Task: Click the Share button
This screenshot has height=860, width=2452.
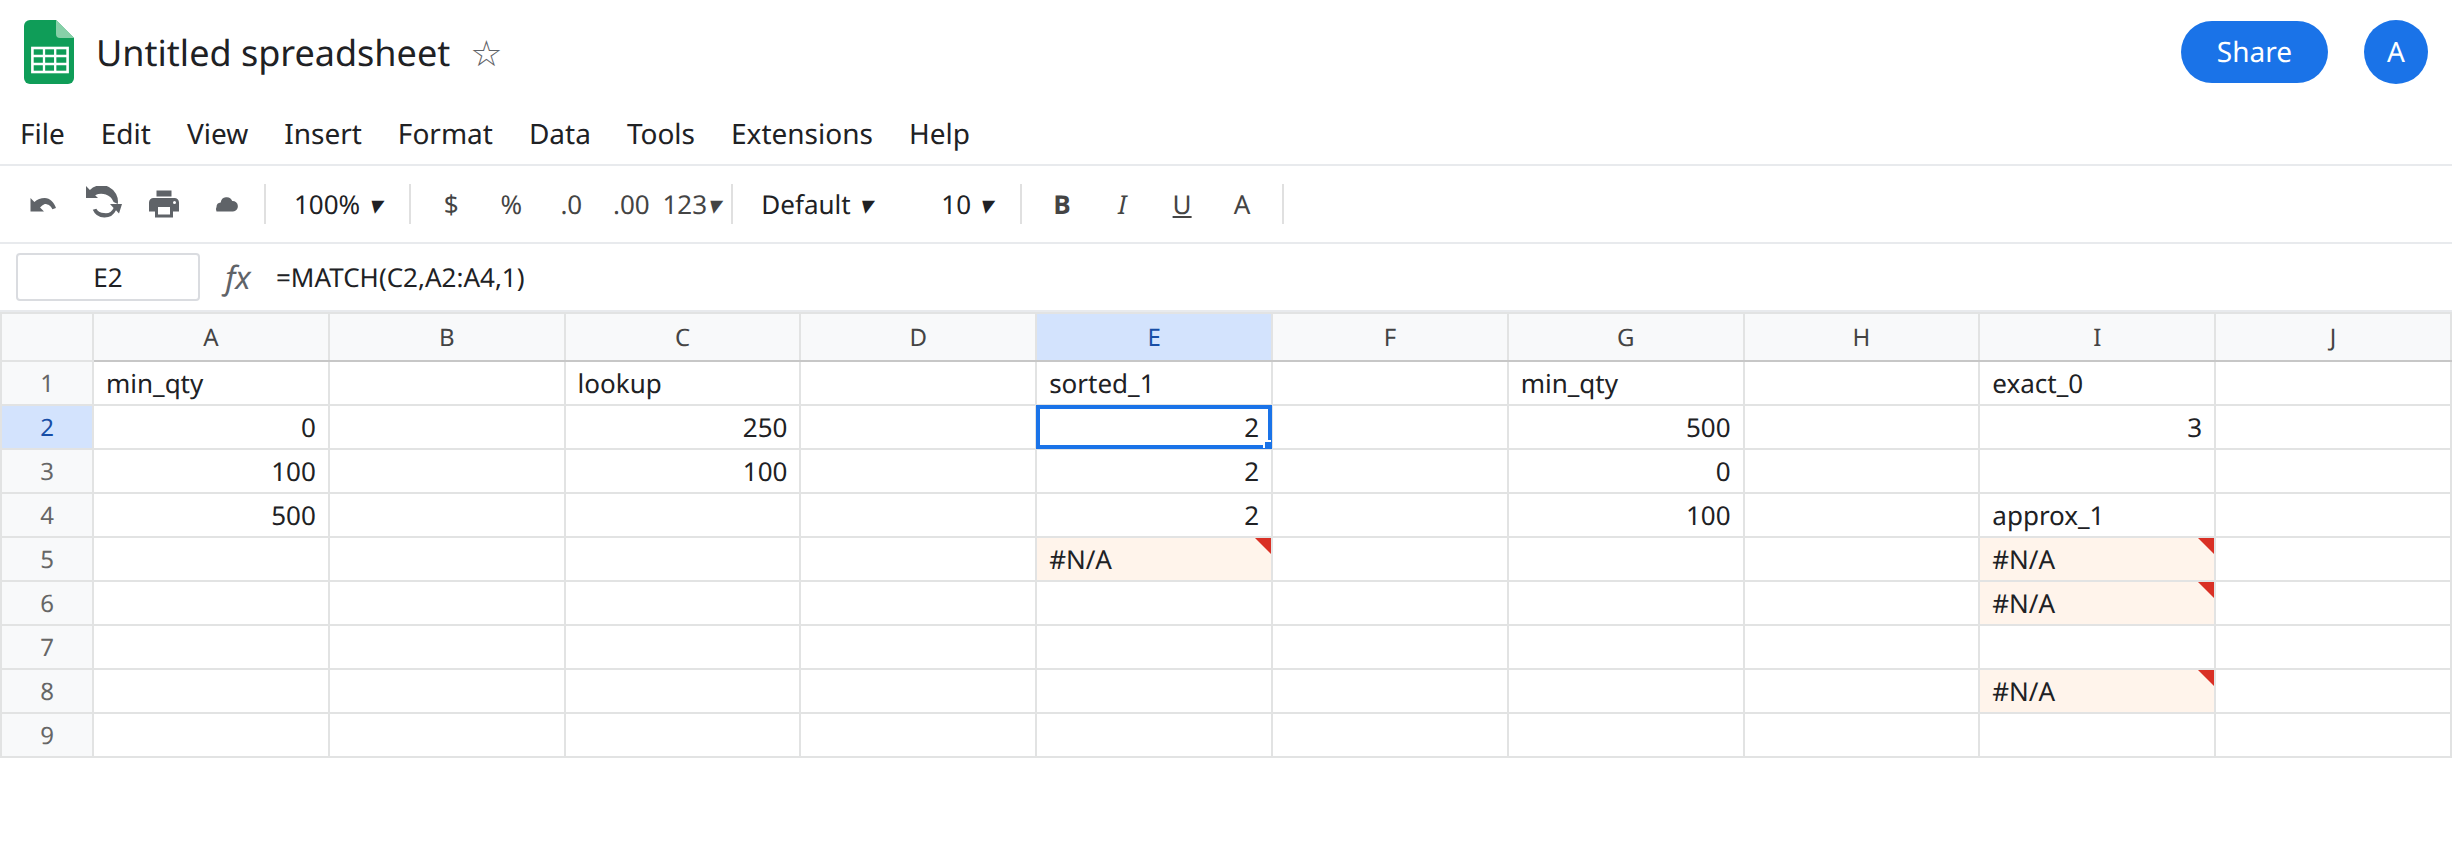Action: pyautogui.click(x=2253, y=52)
